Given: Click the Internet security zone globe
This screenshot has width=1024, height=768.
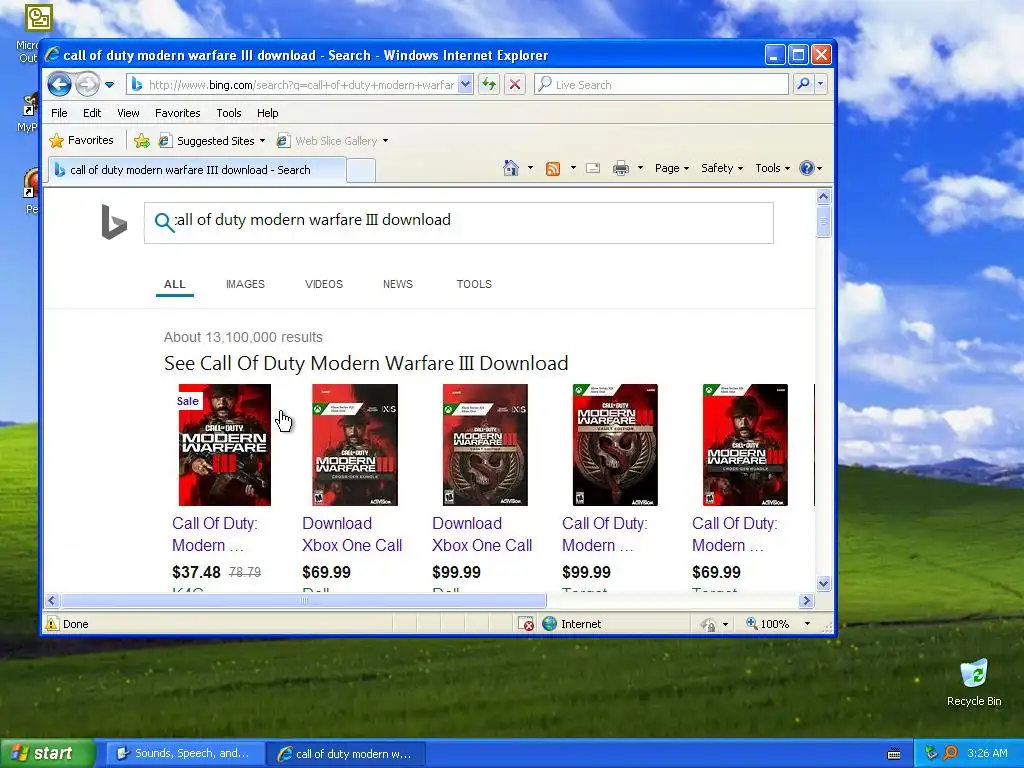Looking at the screenshot, I should (549, 624).
